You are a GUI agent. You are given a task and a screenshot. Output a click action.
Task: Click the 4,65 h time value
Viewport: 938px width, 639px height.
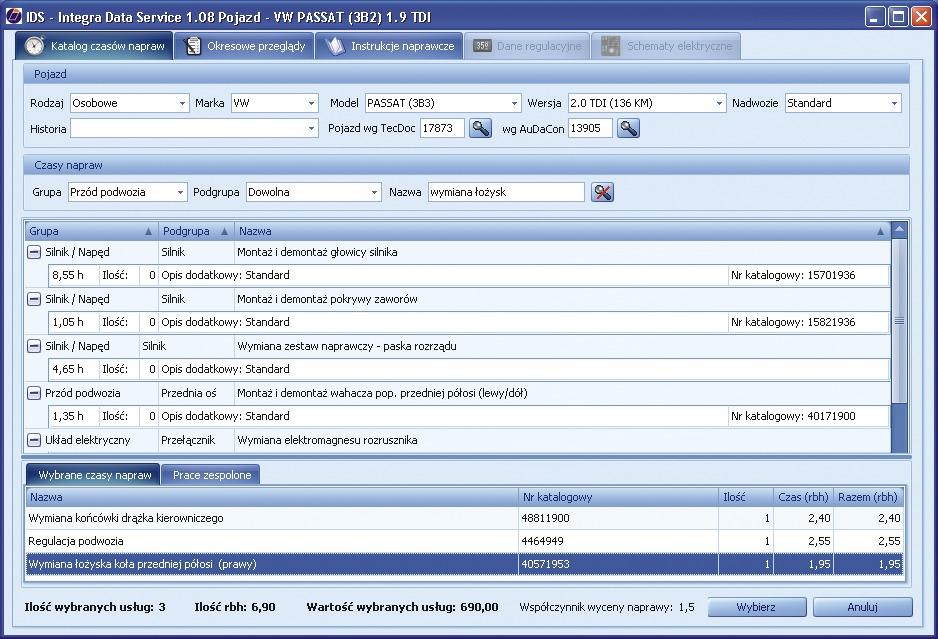[x=68, y=369]
